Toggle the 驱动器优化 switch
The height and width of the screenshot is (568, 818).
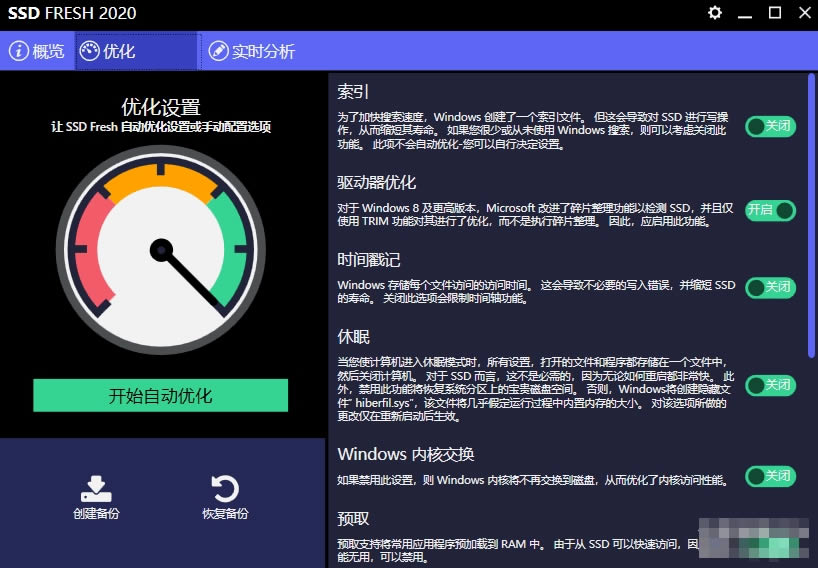[771, 211]
